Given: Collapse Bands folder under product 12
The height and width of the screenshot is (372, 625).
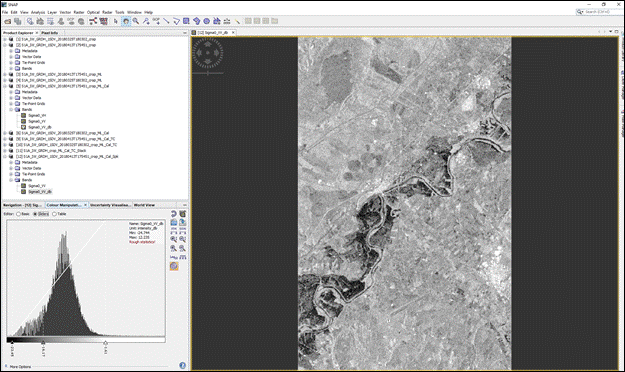Looking at the screenshot, I should coord(11,180).
